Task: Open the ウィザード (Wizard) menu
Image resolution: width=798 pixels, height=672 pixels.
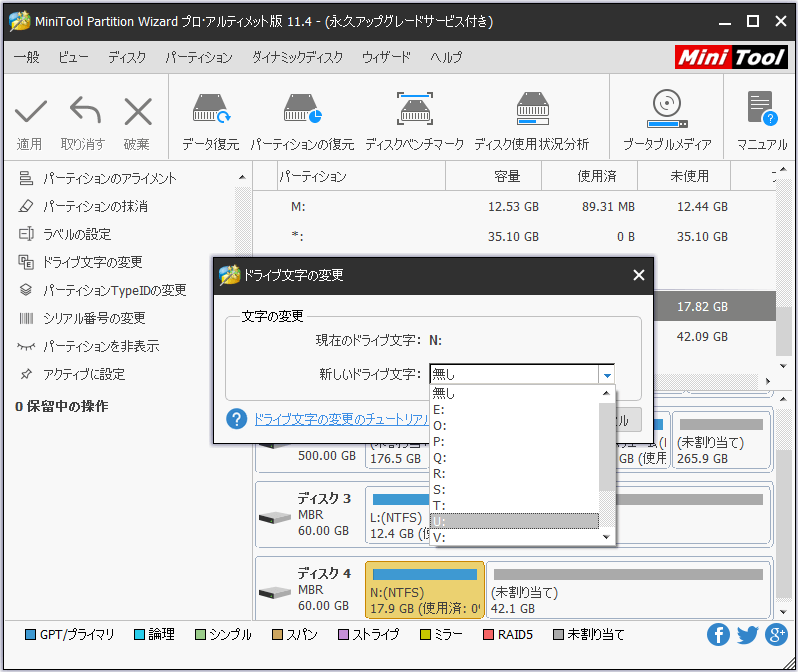Action: pyautogui.click(x=386, y=57)
